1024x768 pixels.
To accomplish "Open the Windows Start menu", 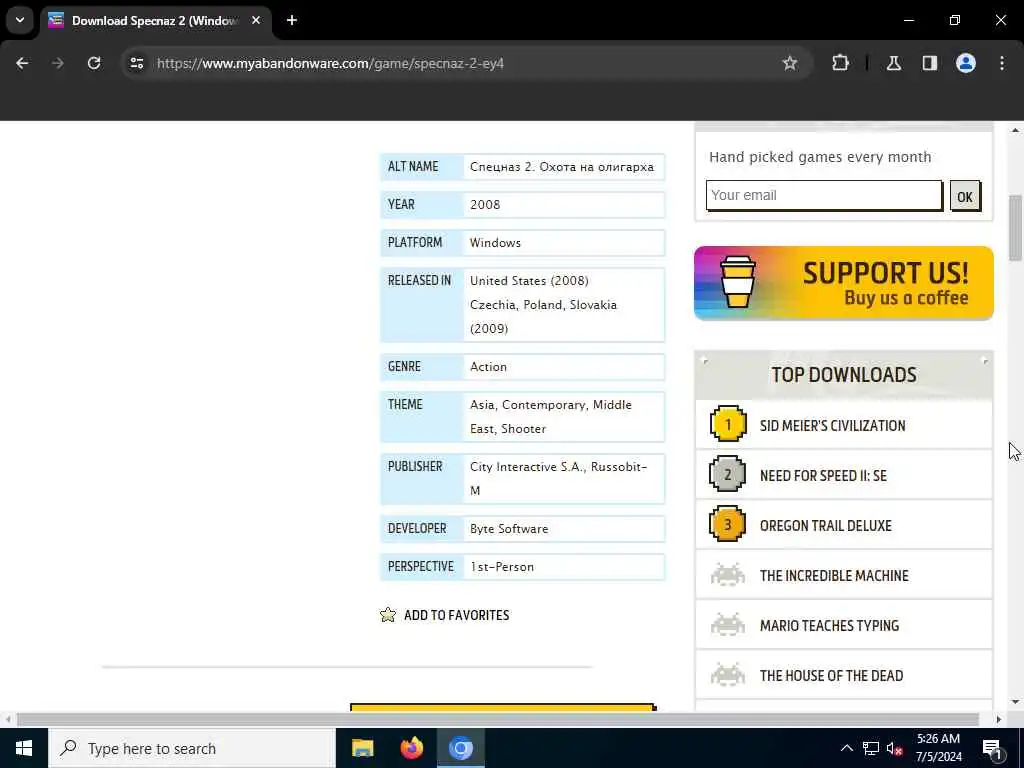I will point(24,748).
